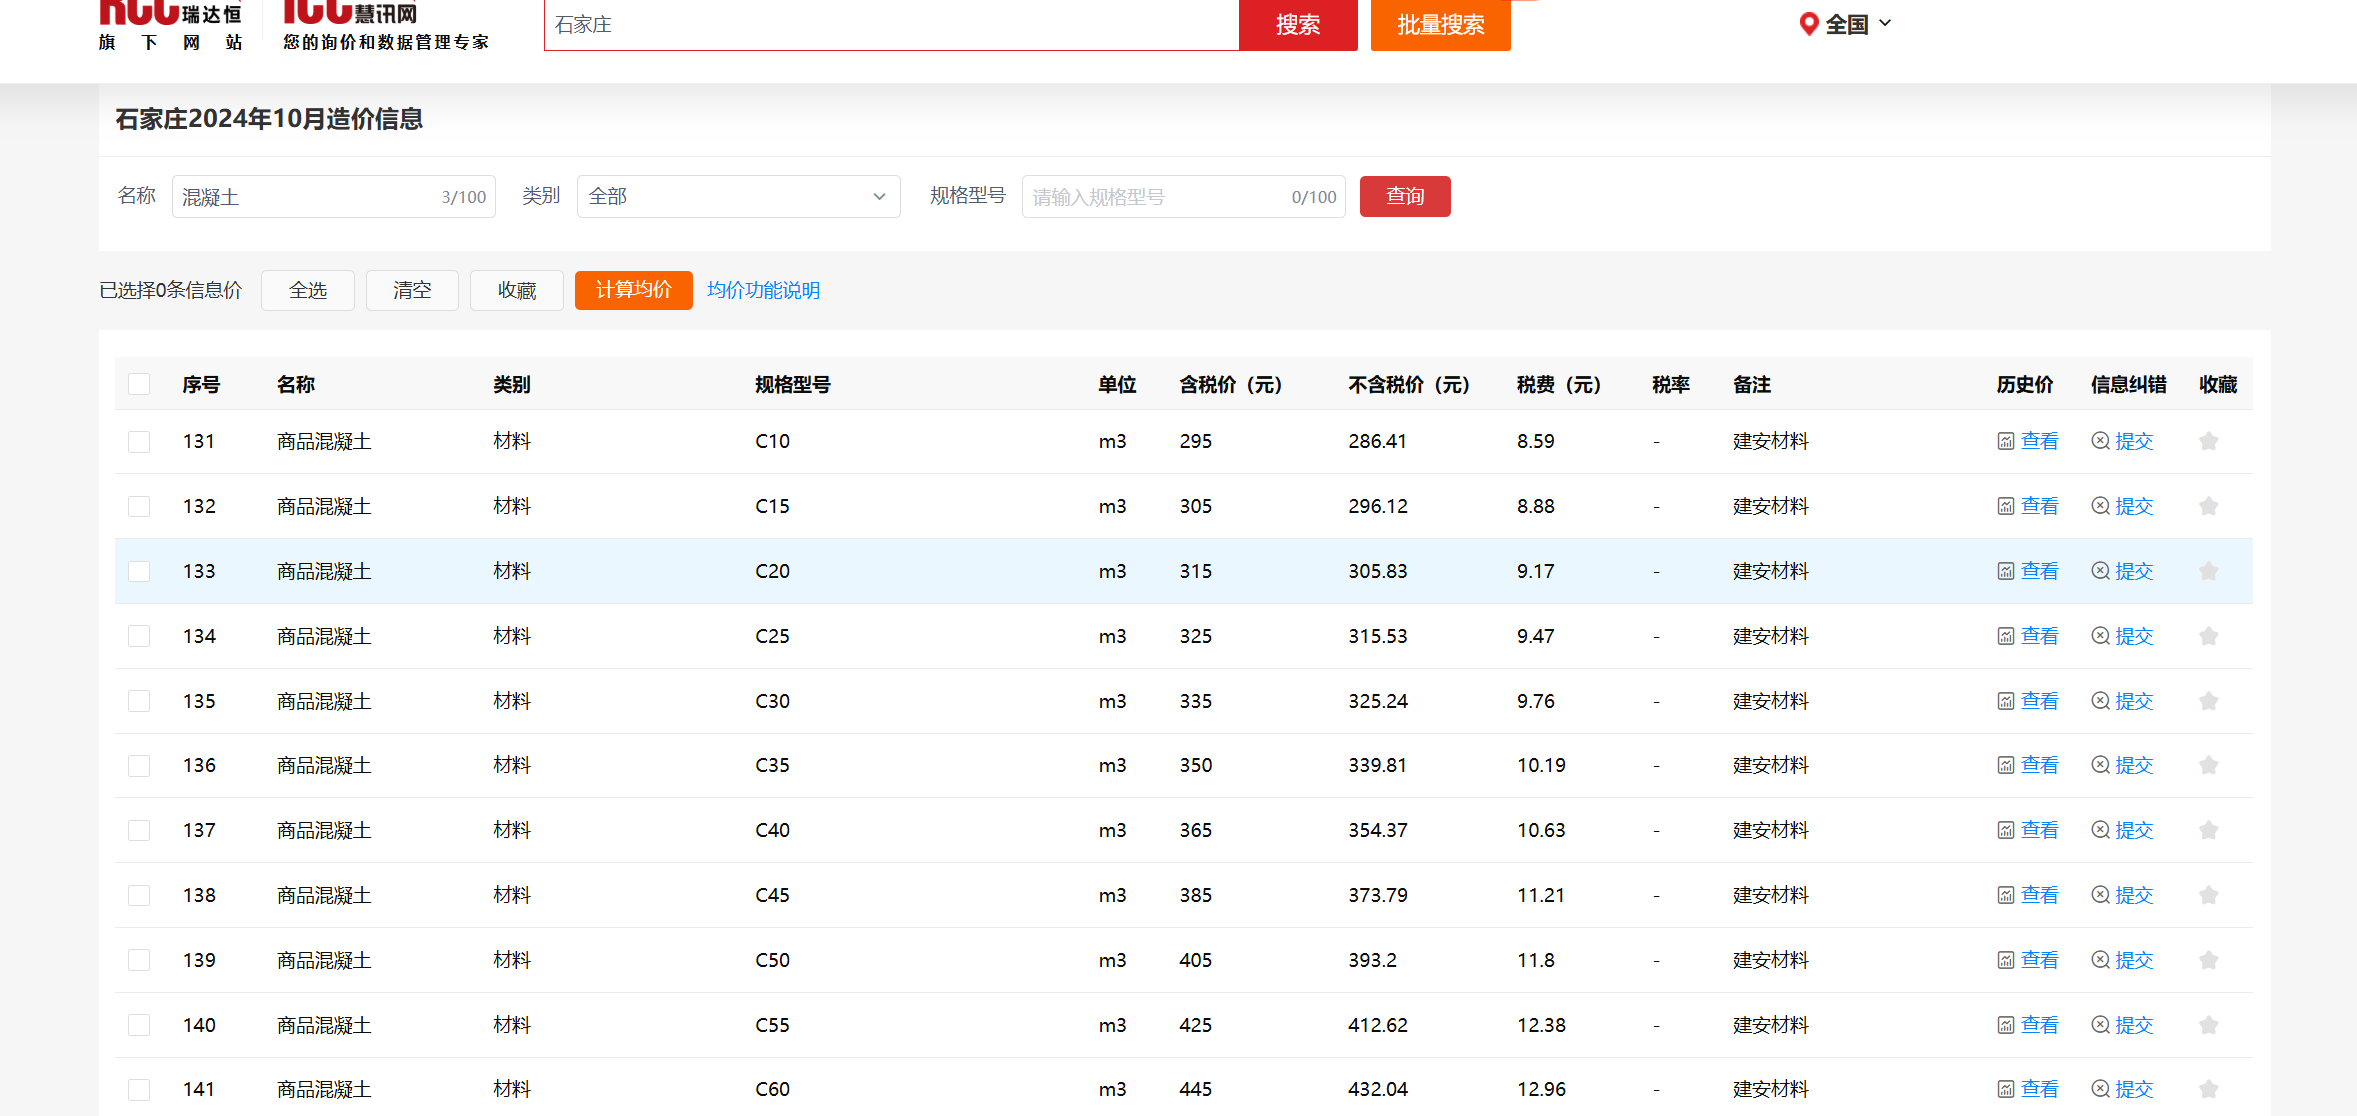Click 查看 history link for row 136
The height and width of the screenshot is (1116, 2357).
[2039, 765]
